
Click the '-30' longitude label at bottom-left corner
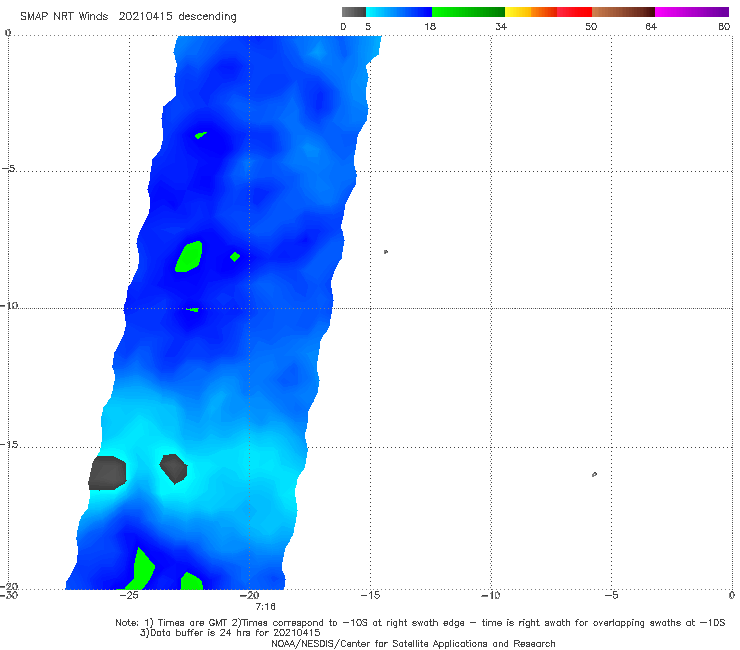click(x=9, y=595)
